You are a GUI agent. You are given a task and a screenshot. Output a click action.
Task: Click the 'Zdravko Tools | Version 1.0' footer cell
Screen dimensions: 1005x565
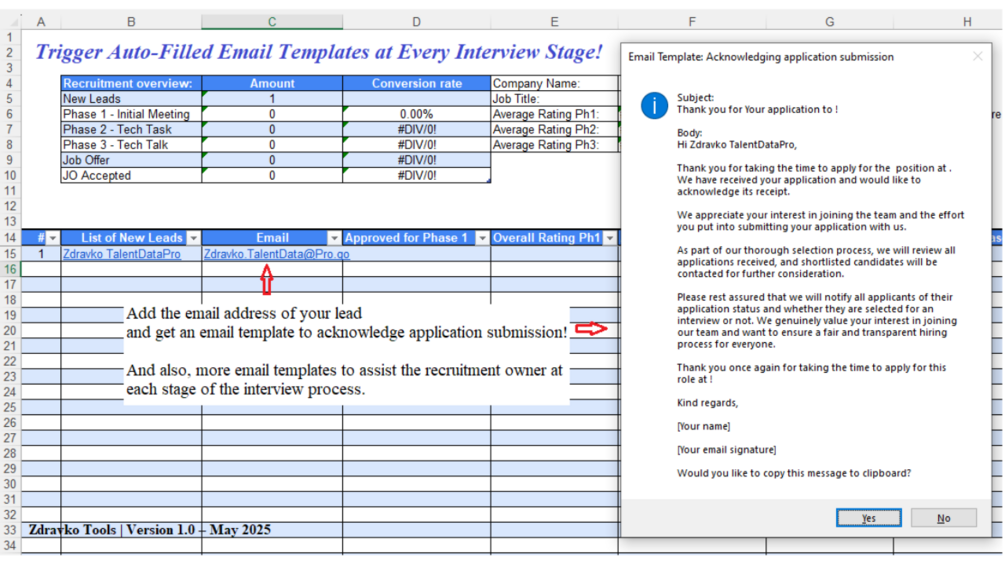point(149,530)
